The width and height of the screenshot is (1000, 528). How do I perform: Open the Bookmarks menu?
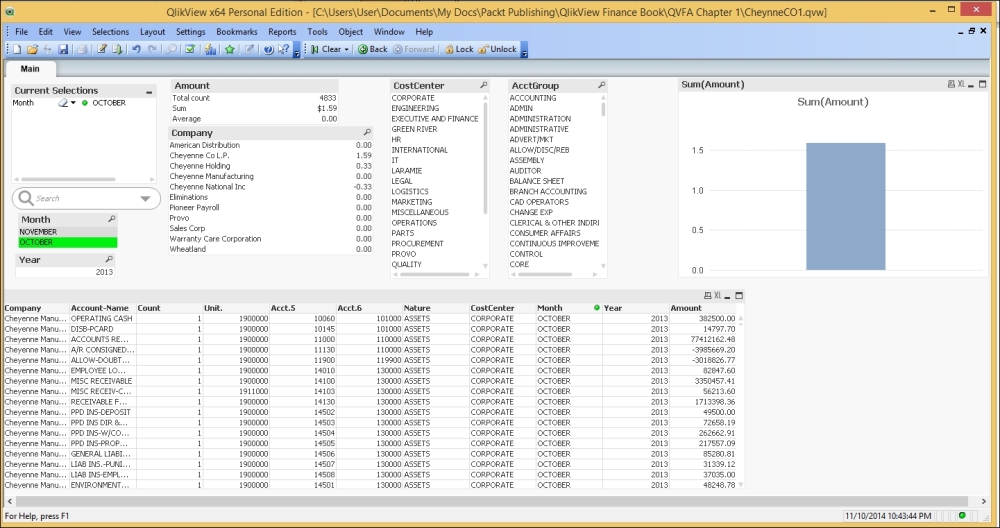click(x=237, y=31)
